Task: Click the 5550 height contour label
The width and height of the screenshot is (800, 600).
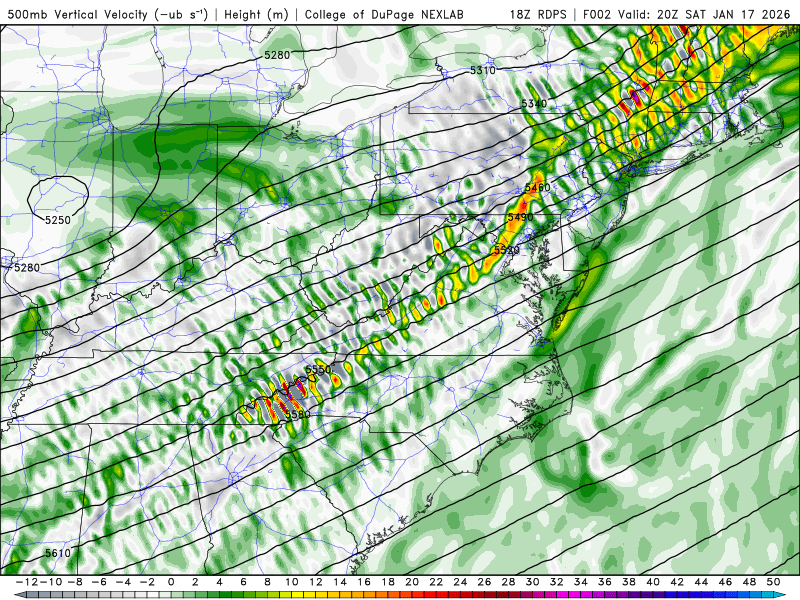Action: pos(318,370)
